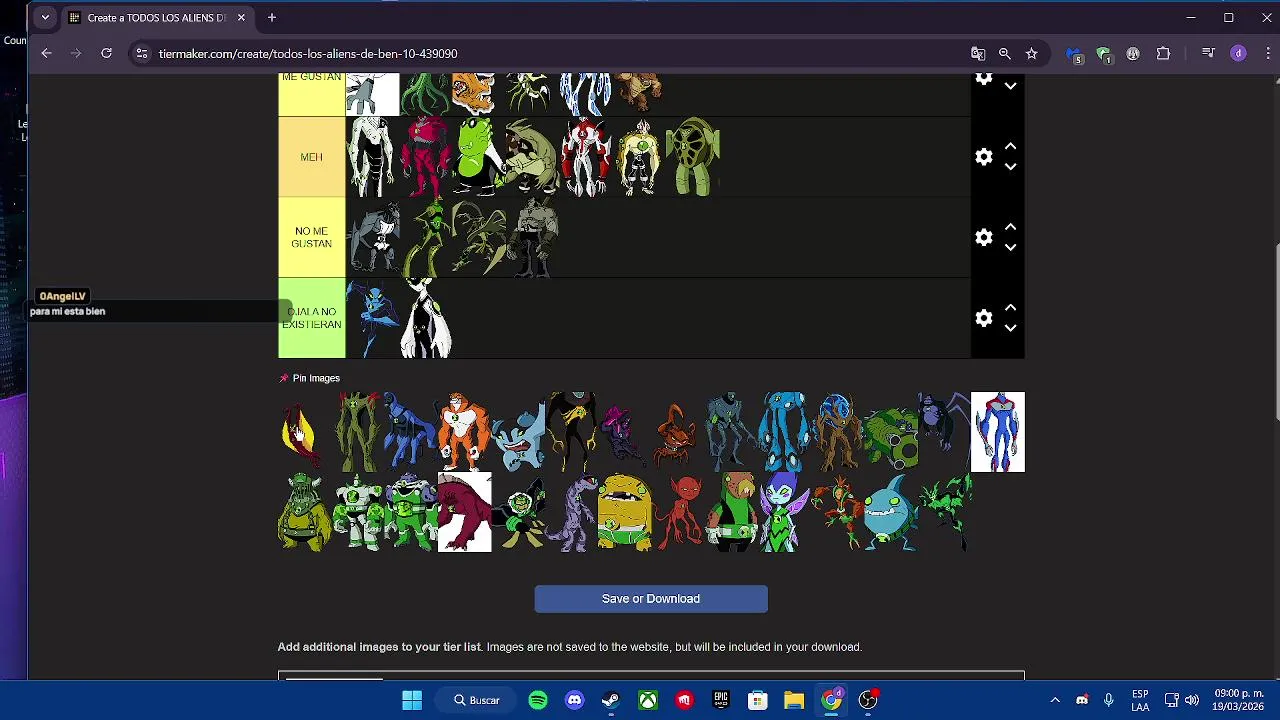Click the page vertical scrollbar
This screenshot has width=1280, height=720.
[1276, 330]
